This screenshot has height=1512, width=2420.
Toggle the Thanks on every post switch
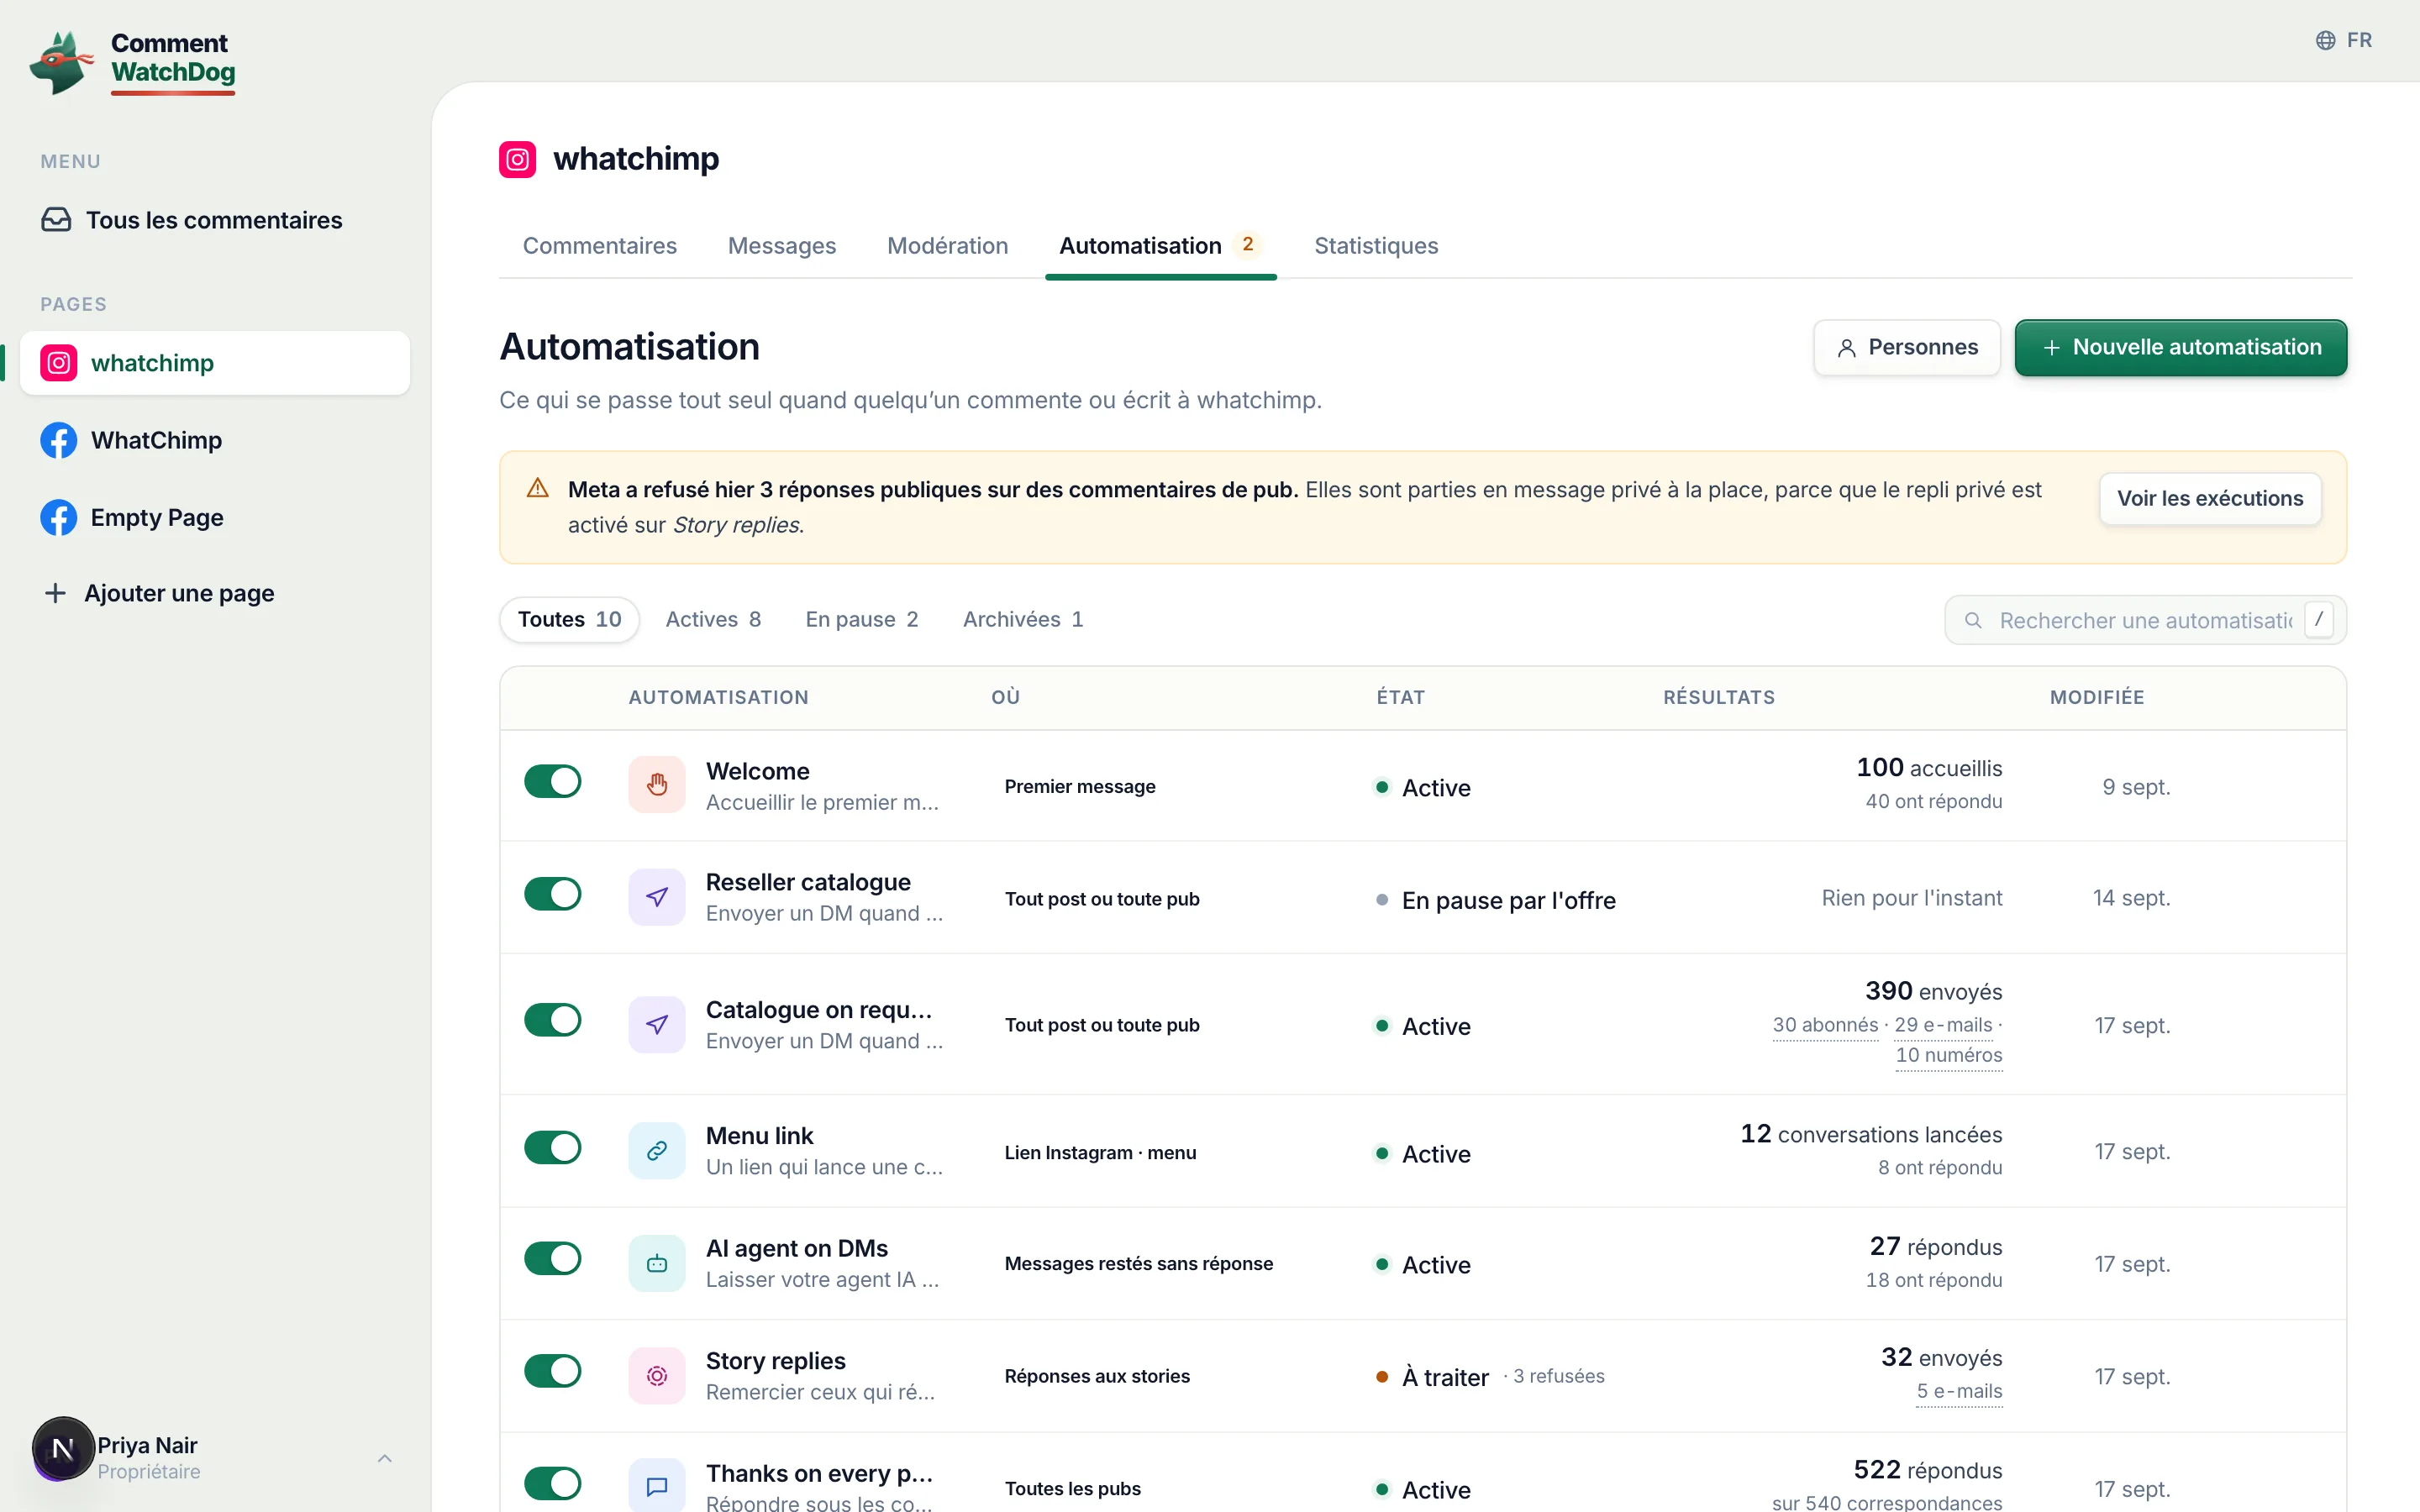pos(552,1483)
